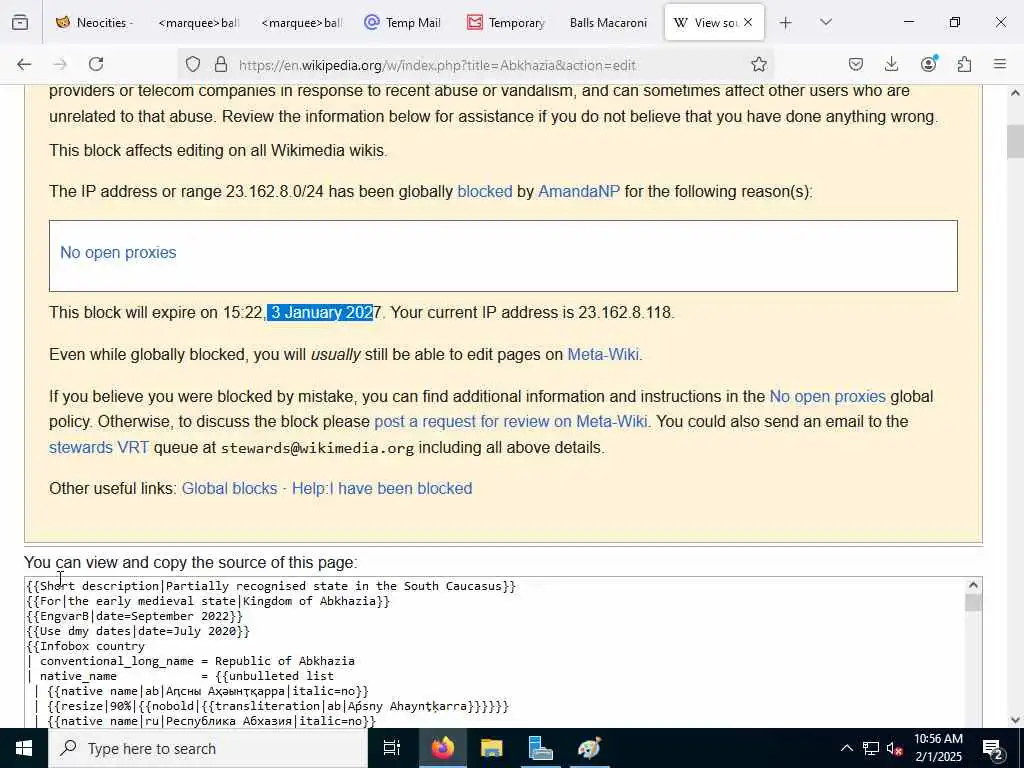
Task: Open the clock showing 10:56 AM
Action: (938, 748)
